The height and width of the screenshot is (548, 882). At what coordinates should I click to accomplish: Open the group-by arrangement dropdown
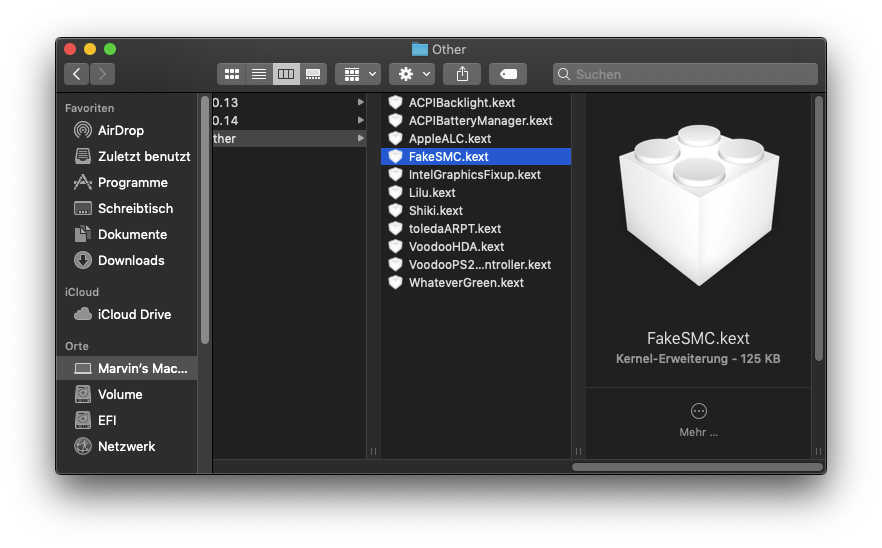click(358, 74)
